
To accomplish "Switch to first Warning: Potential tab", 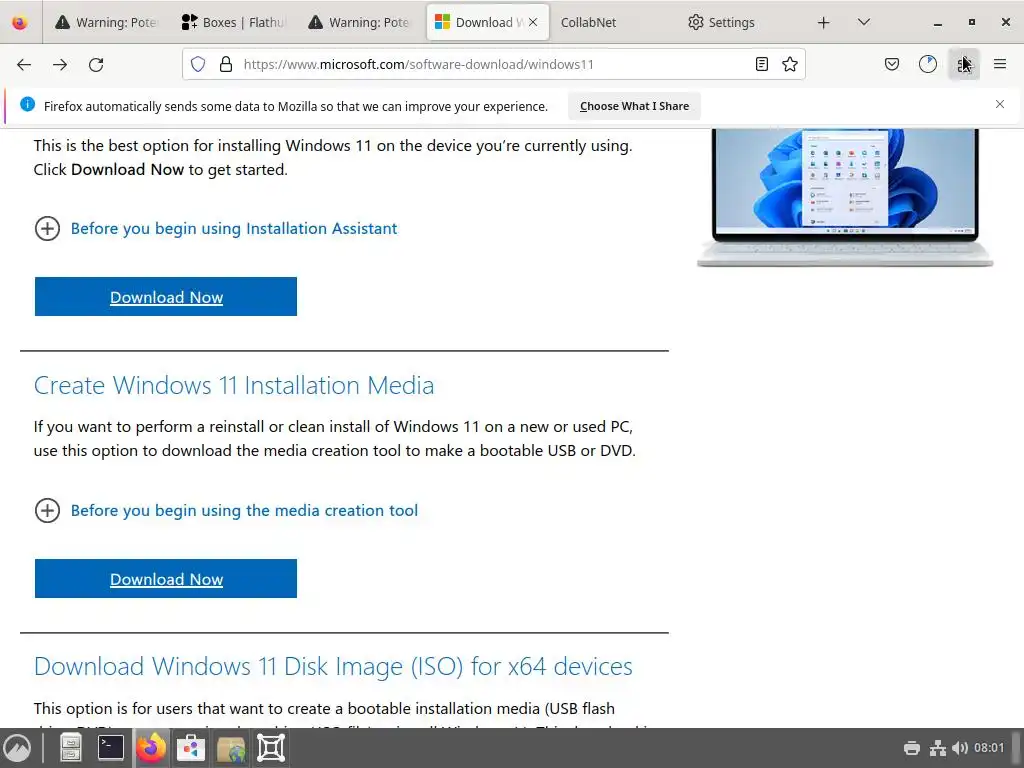I will coord(107,22).
